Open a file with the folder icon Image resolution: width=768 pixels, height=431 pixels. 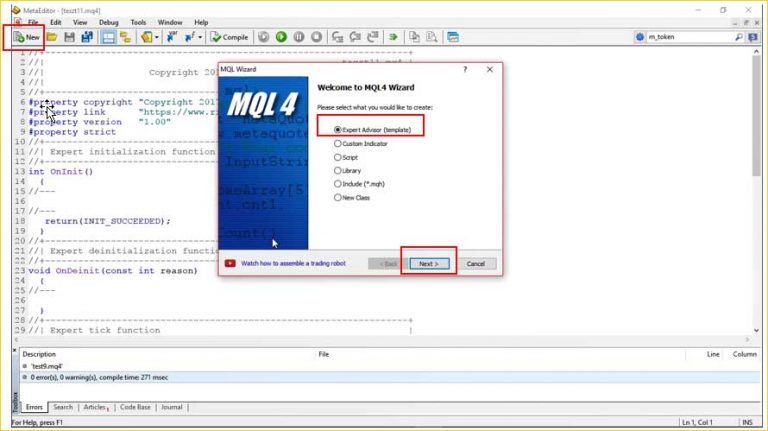coord(52,37)
